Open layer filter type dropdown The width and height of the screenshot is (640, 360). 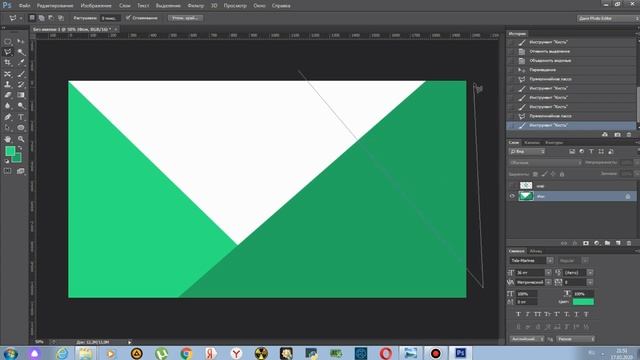(x=527, y=151)
